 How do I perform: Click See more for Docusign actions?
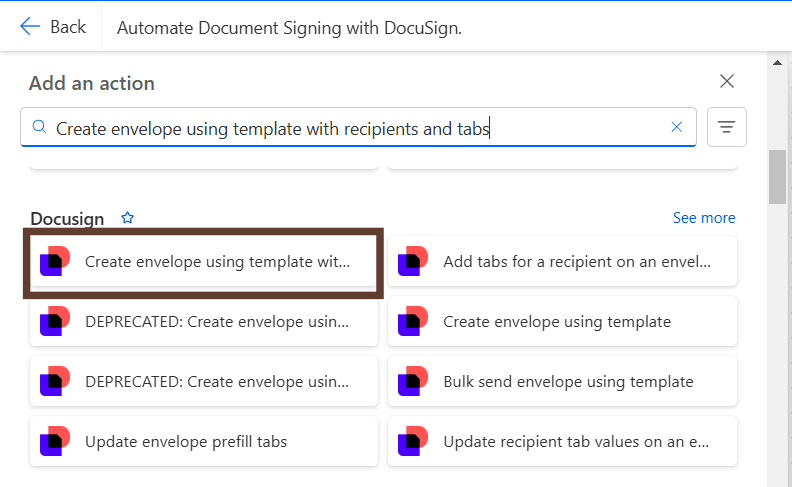pyautogui.click(x=703, y=218)
